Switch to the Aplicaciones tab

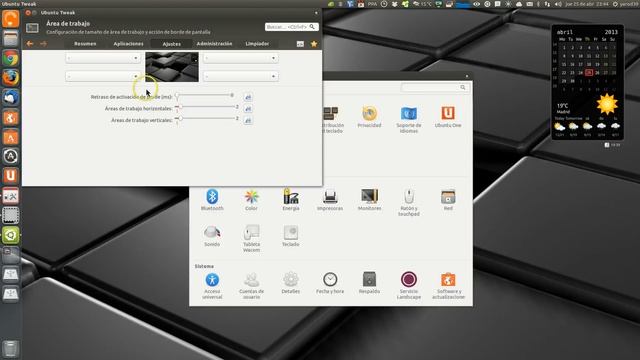tap(128, 44)
